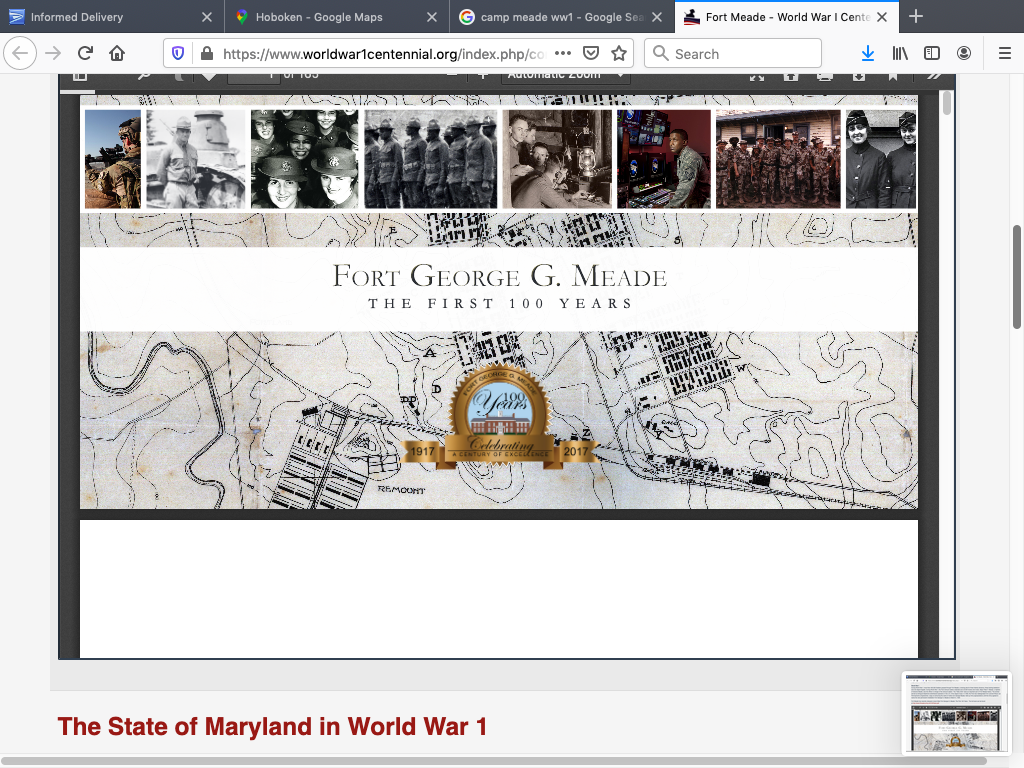Open the Library bookshelf menu
The width and height of the screenshot is (1024, 768).
point(900,53)
